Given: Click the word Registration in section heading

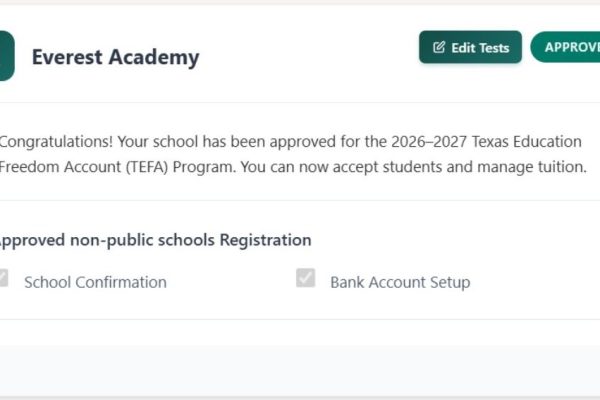Looking at the screenshot, I should click(x=265, y=240).
